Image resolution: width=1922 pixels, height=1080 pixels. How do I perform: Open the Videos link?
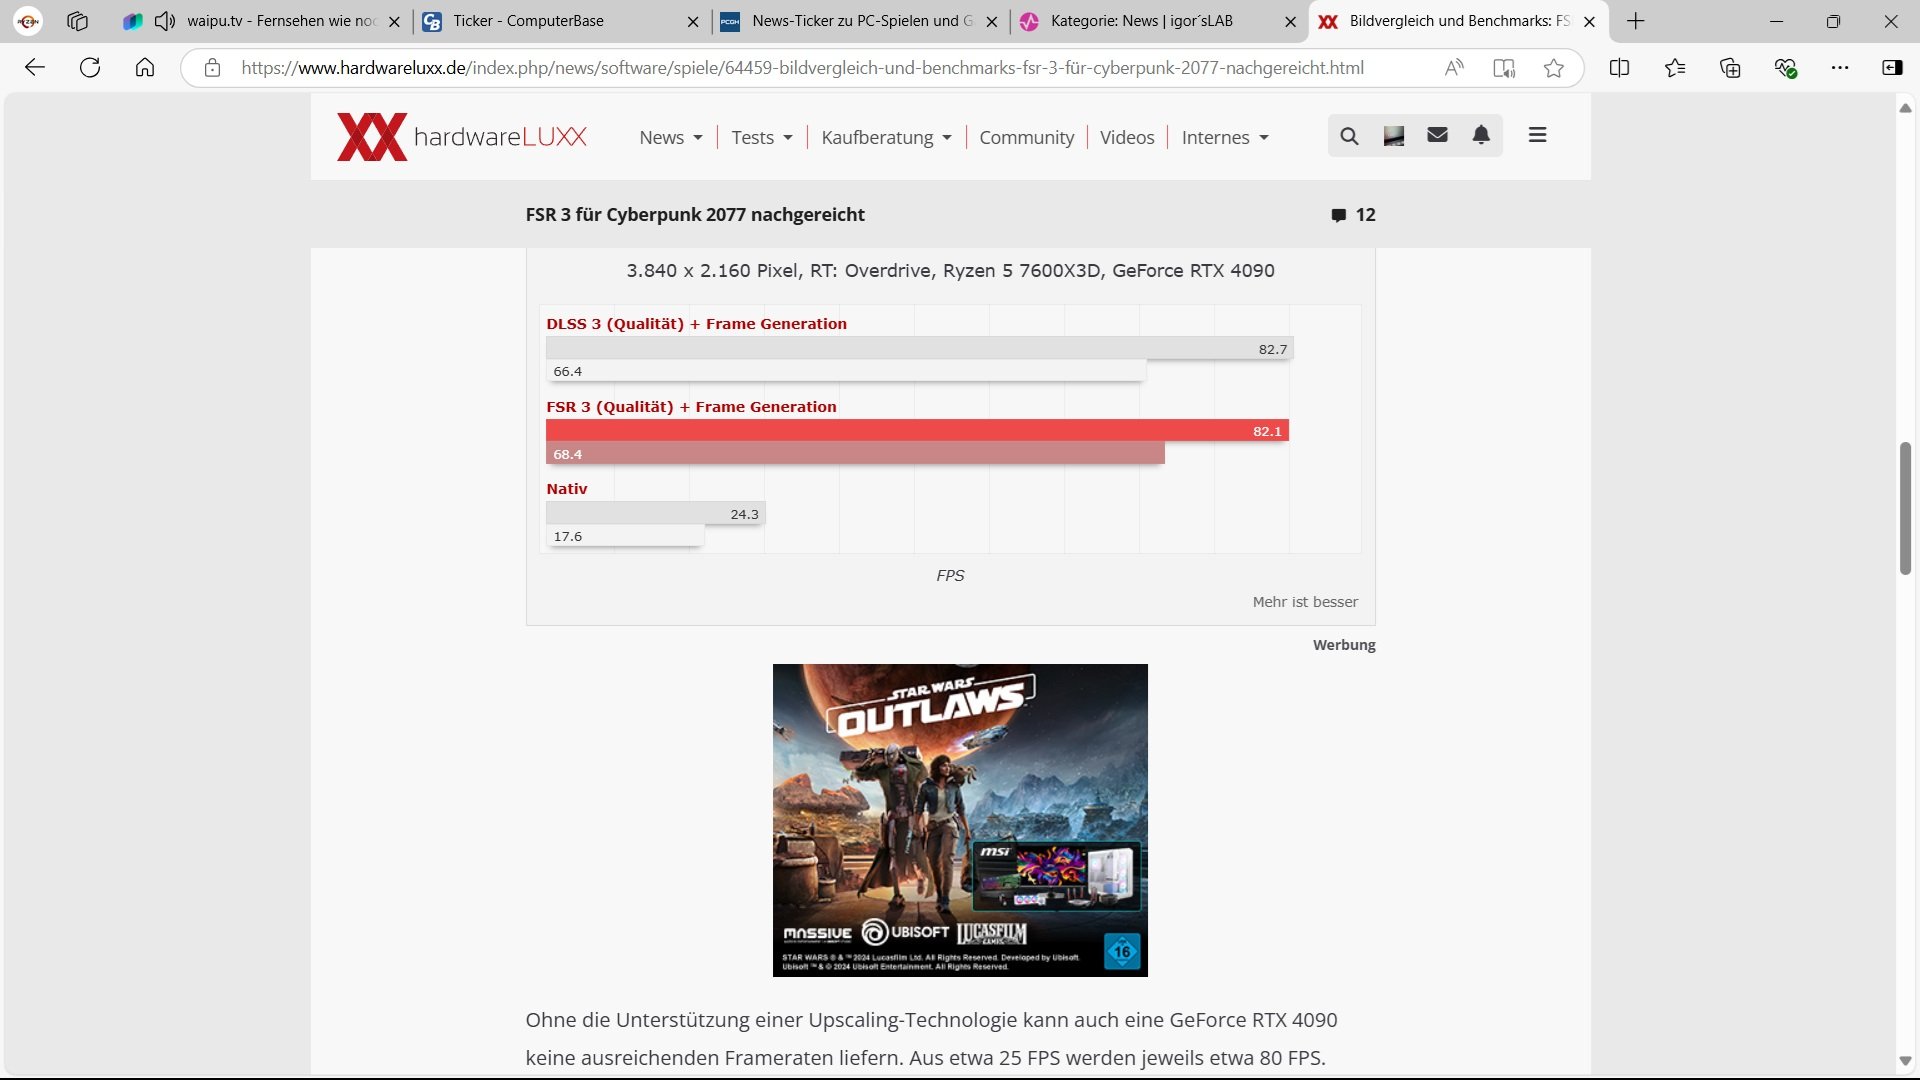1127,138
